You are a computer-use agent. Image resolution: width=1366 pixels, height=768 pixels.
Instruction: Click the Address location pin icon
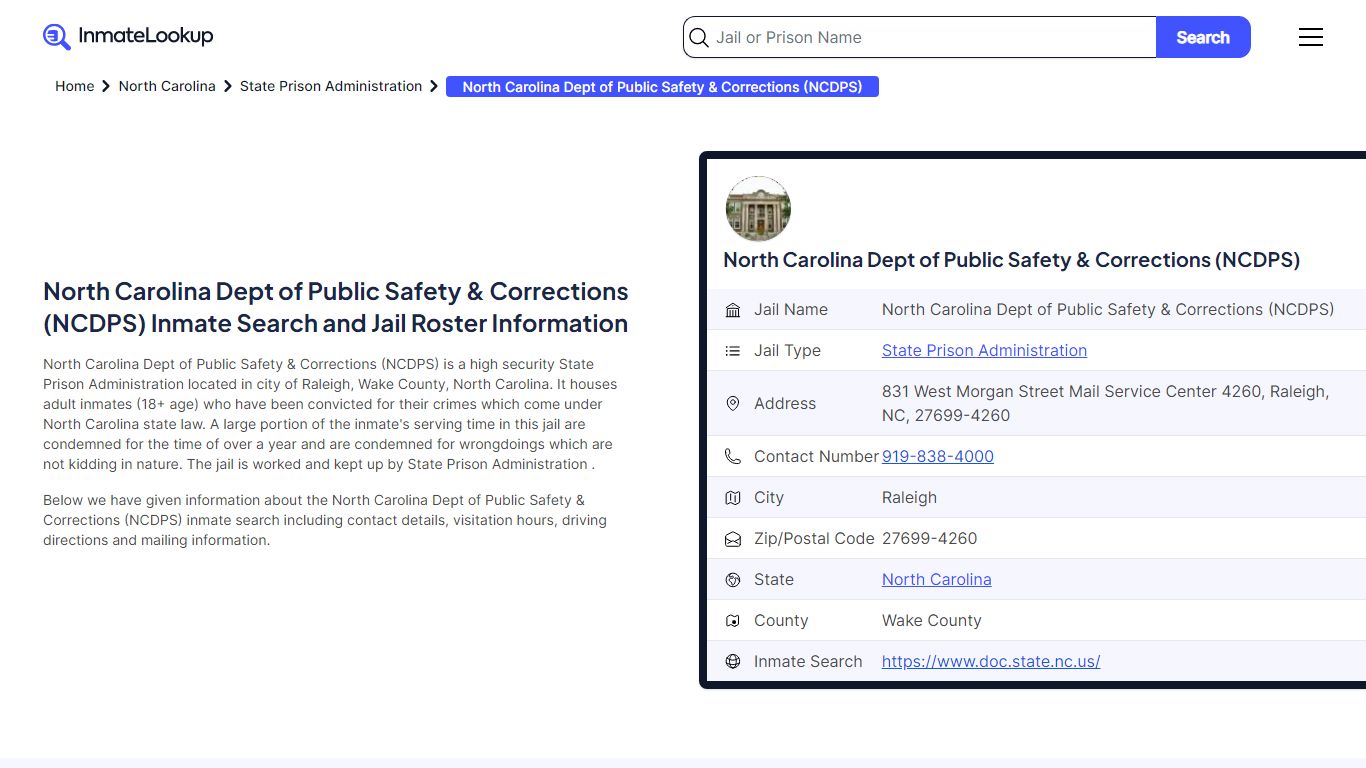[733, 404]
